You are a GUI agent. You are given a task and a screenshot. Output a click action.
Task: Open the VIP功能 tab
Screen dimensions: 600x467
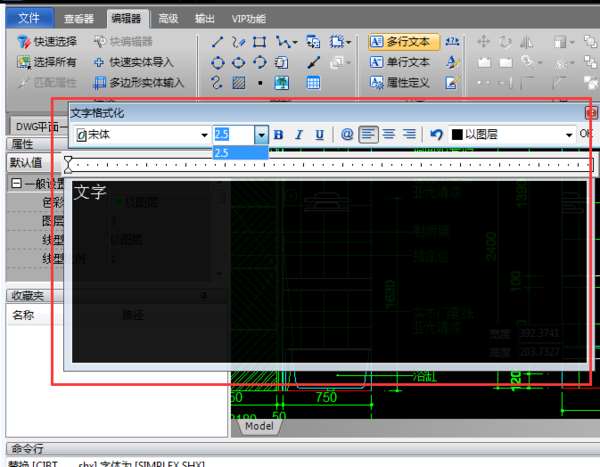click(x=249, y=19)
